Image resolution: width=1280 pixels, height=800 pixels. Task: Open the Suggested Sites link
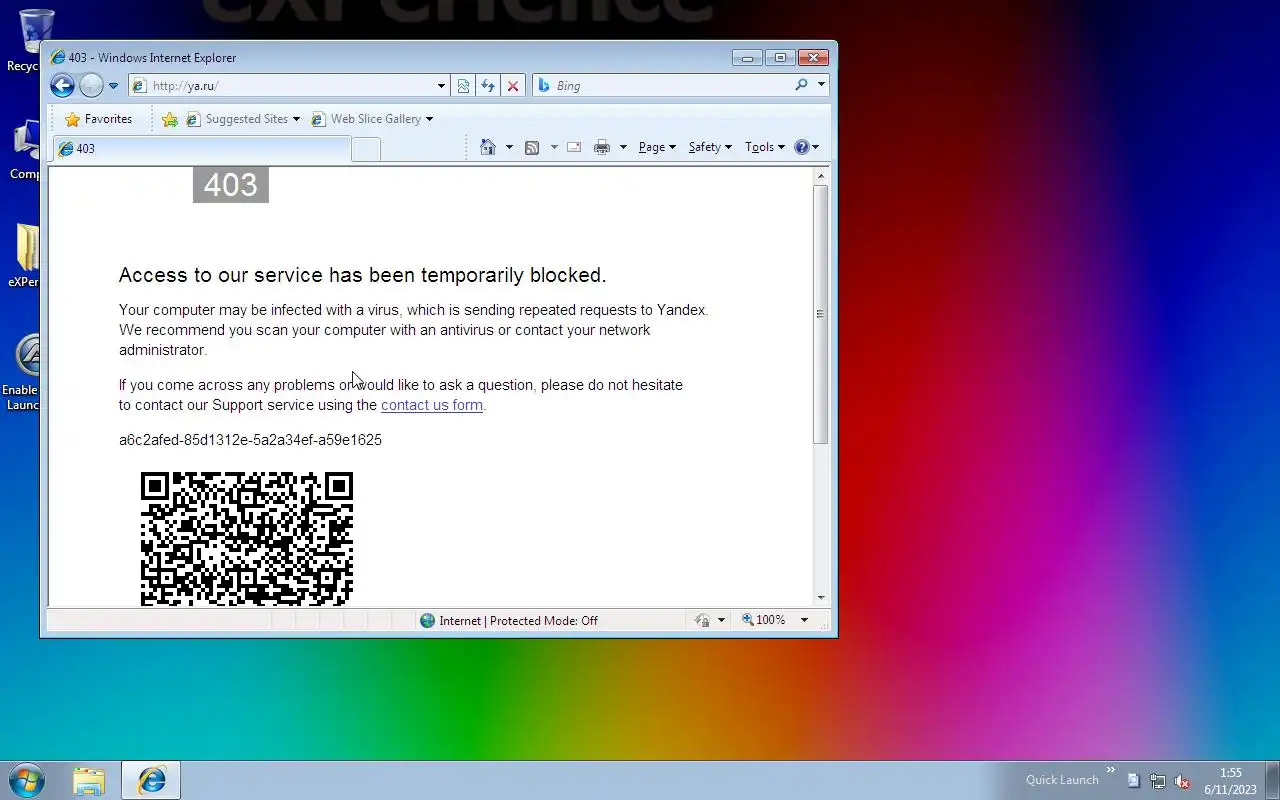coord(243,119)
